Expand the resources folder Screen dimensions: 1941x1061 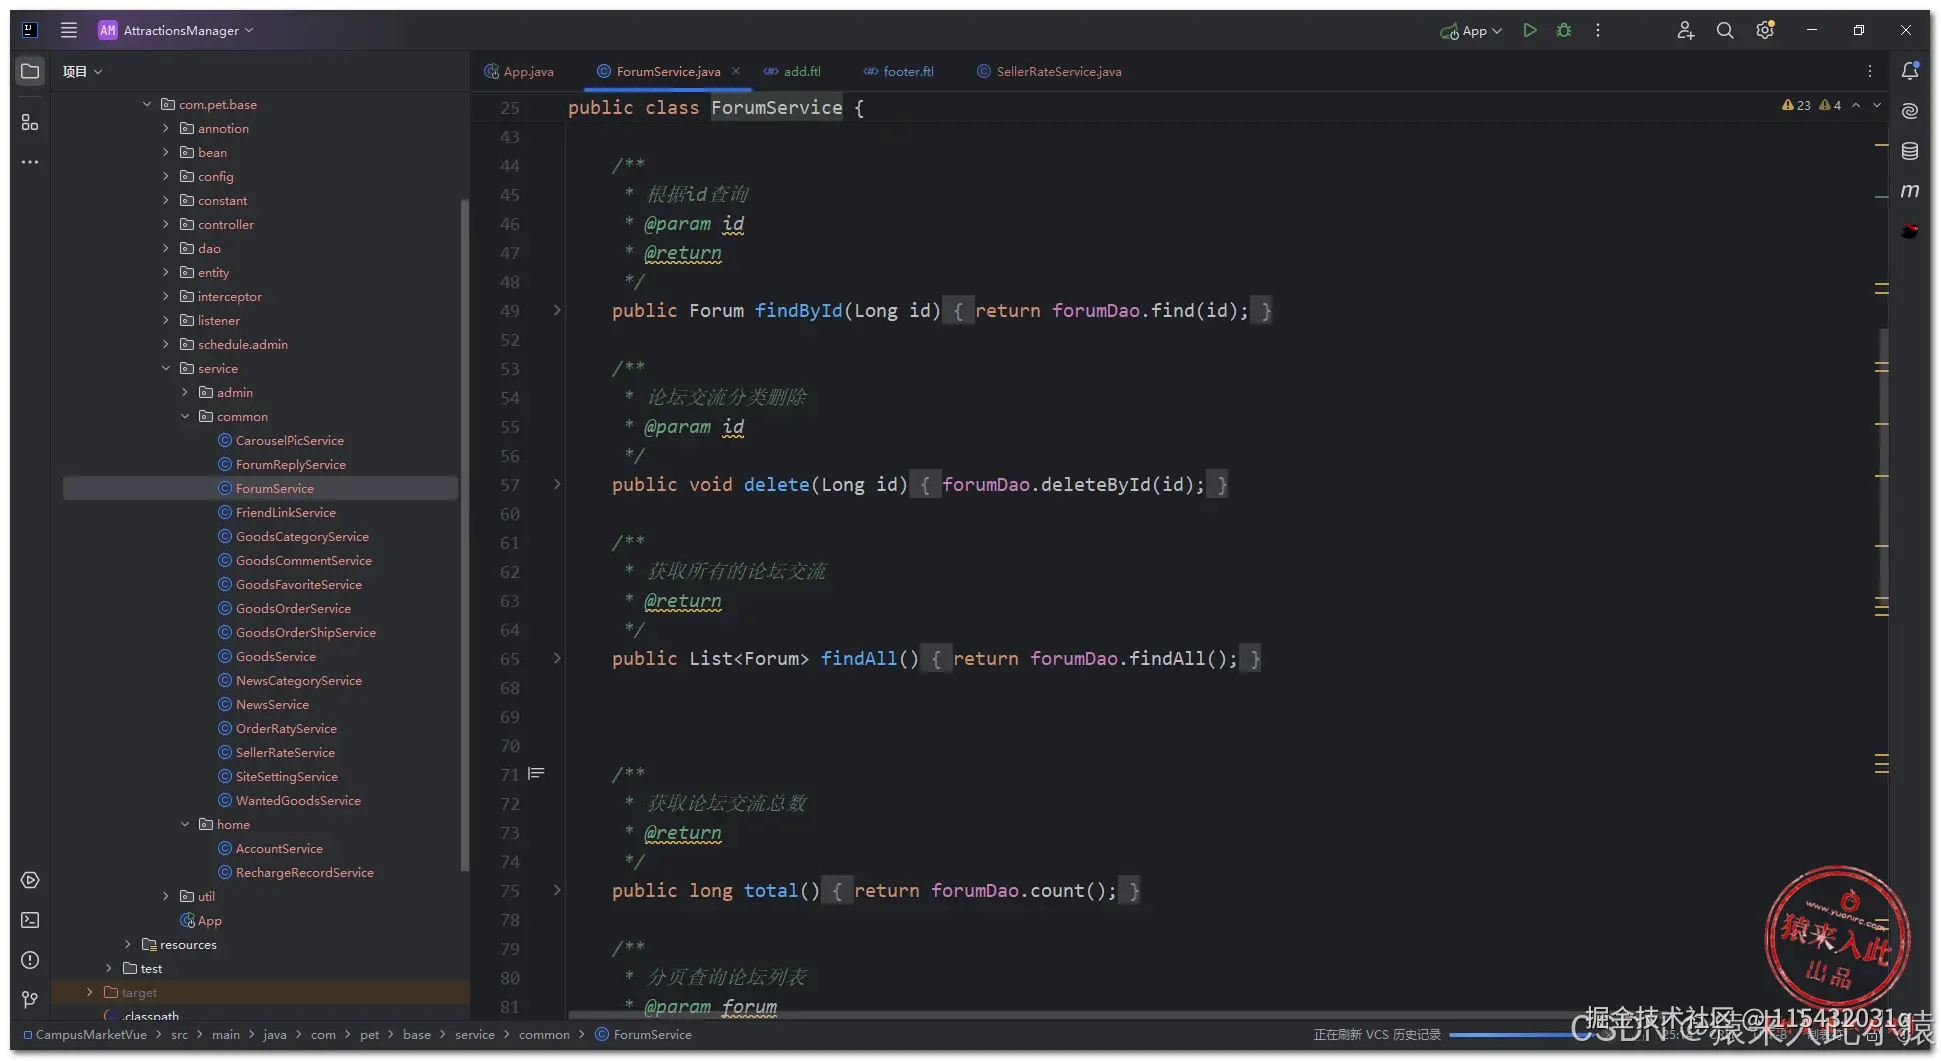(128, 944)
